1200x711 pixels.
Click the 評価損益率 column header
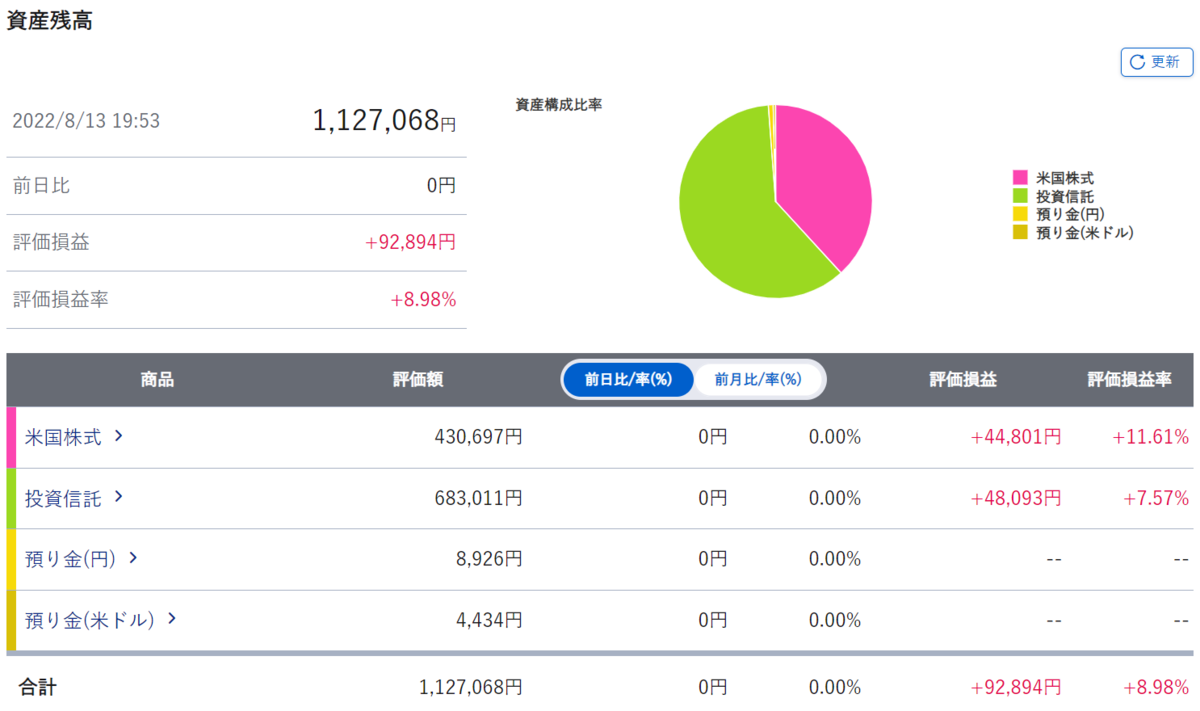click(x=1130, y=380)
